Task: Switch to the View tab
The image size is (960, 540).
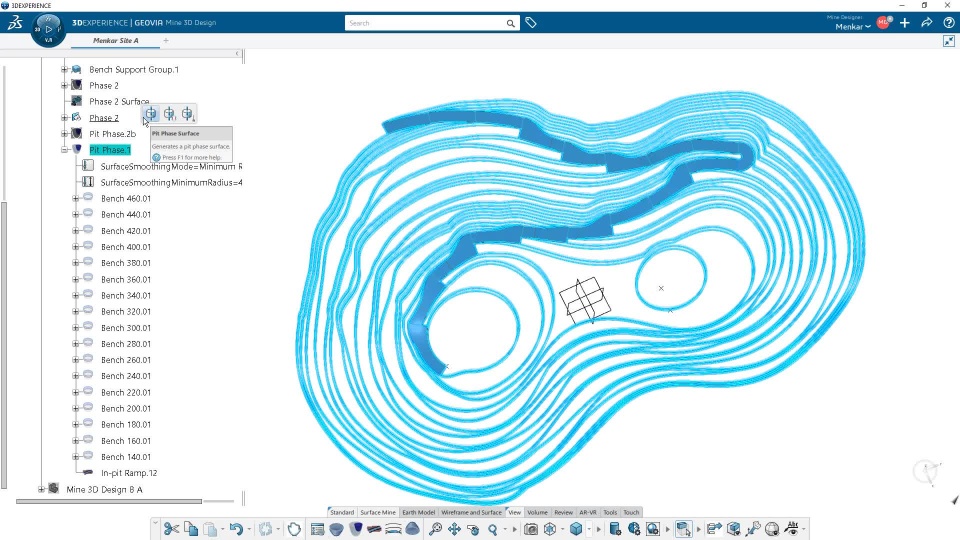Action: point(514,512)
